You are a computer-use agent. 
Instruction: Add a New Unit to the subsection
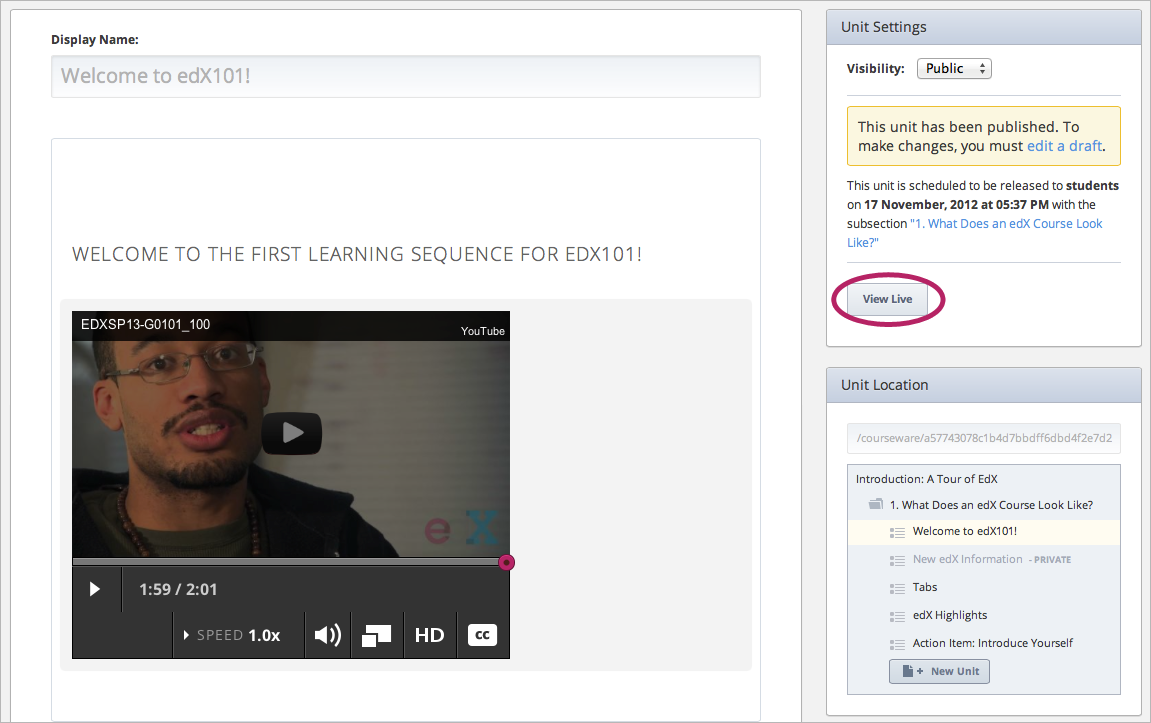939,671
